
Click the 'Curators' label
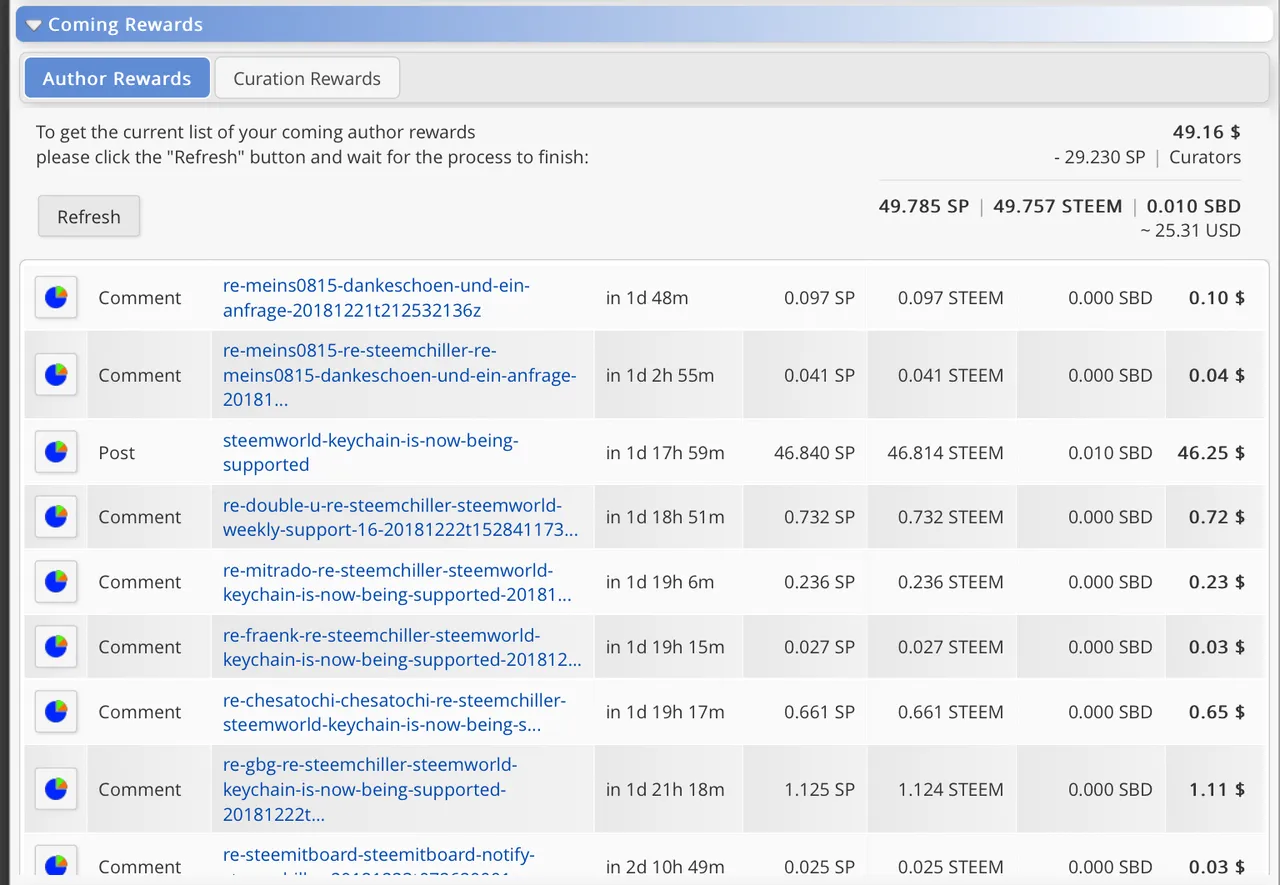(1205, 157)
